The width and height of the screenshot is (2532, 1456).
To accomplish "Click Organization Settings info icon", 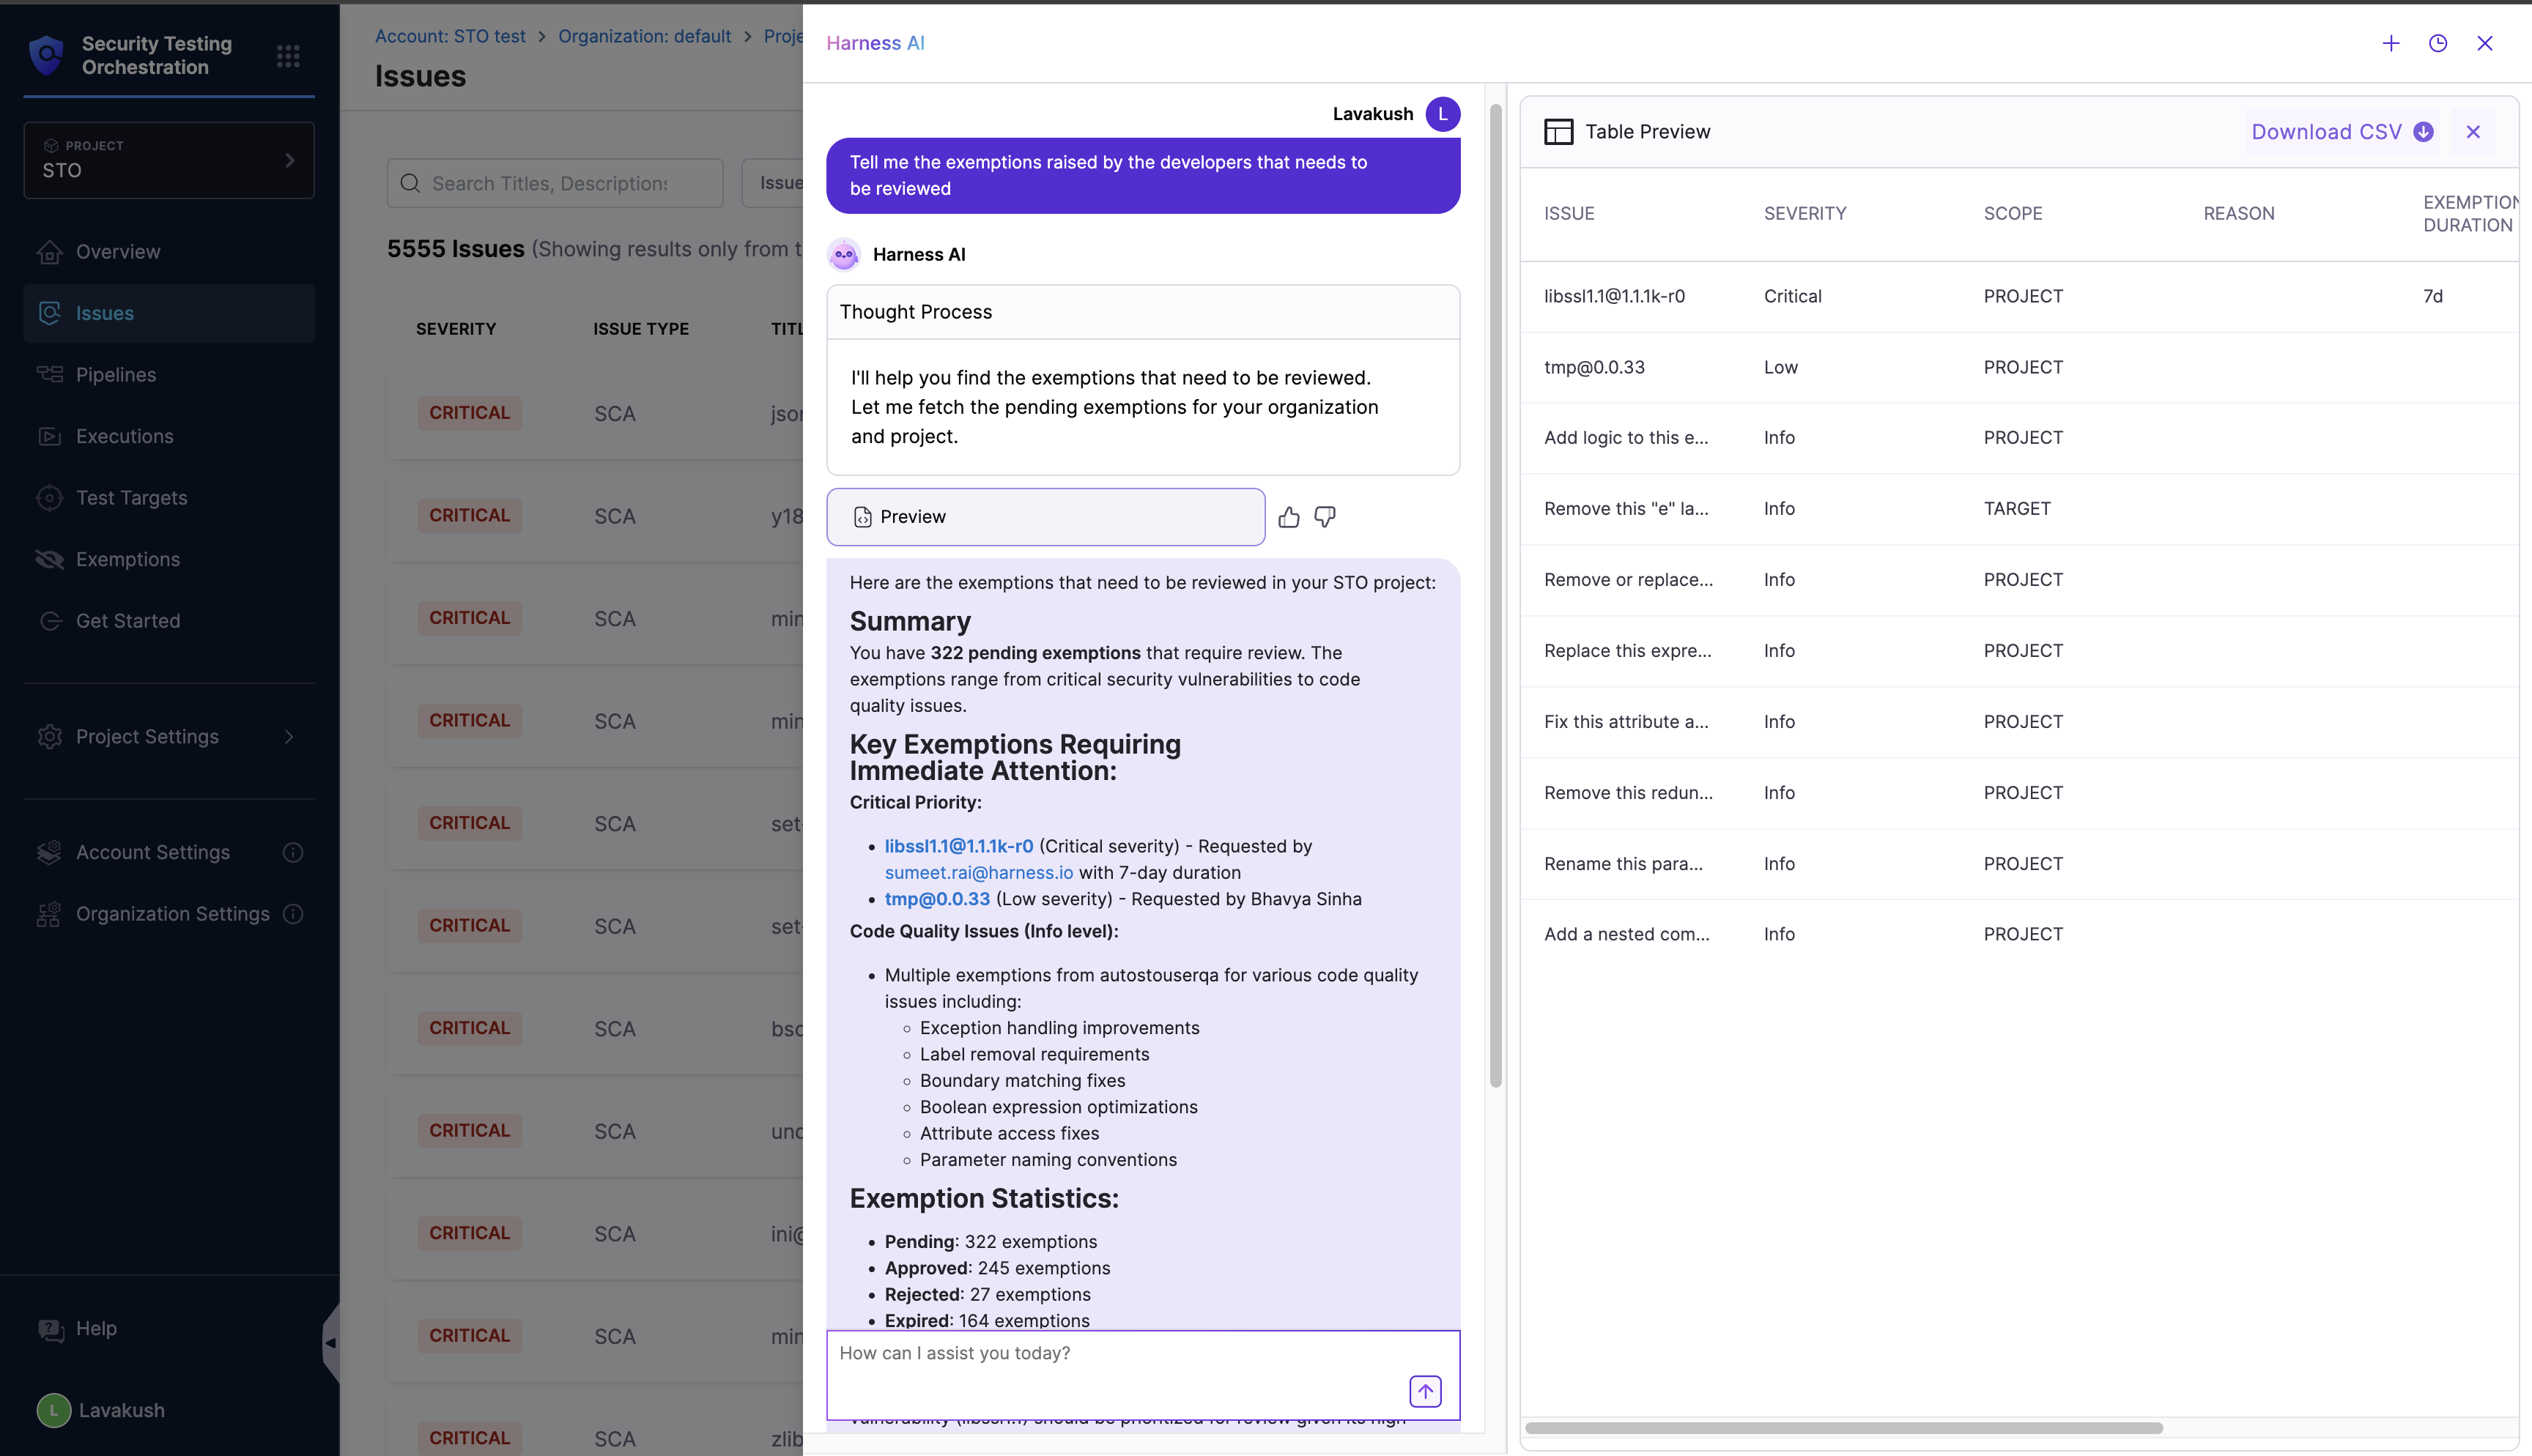I will pos(292,914).
